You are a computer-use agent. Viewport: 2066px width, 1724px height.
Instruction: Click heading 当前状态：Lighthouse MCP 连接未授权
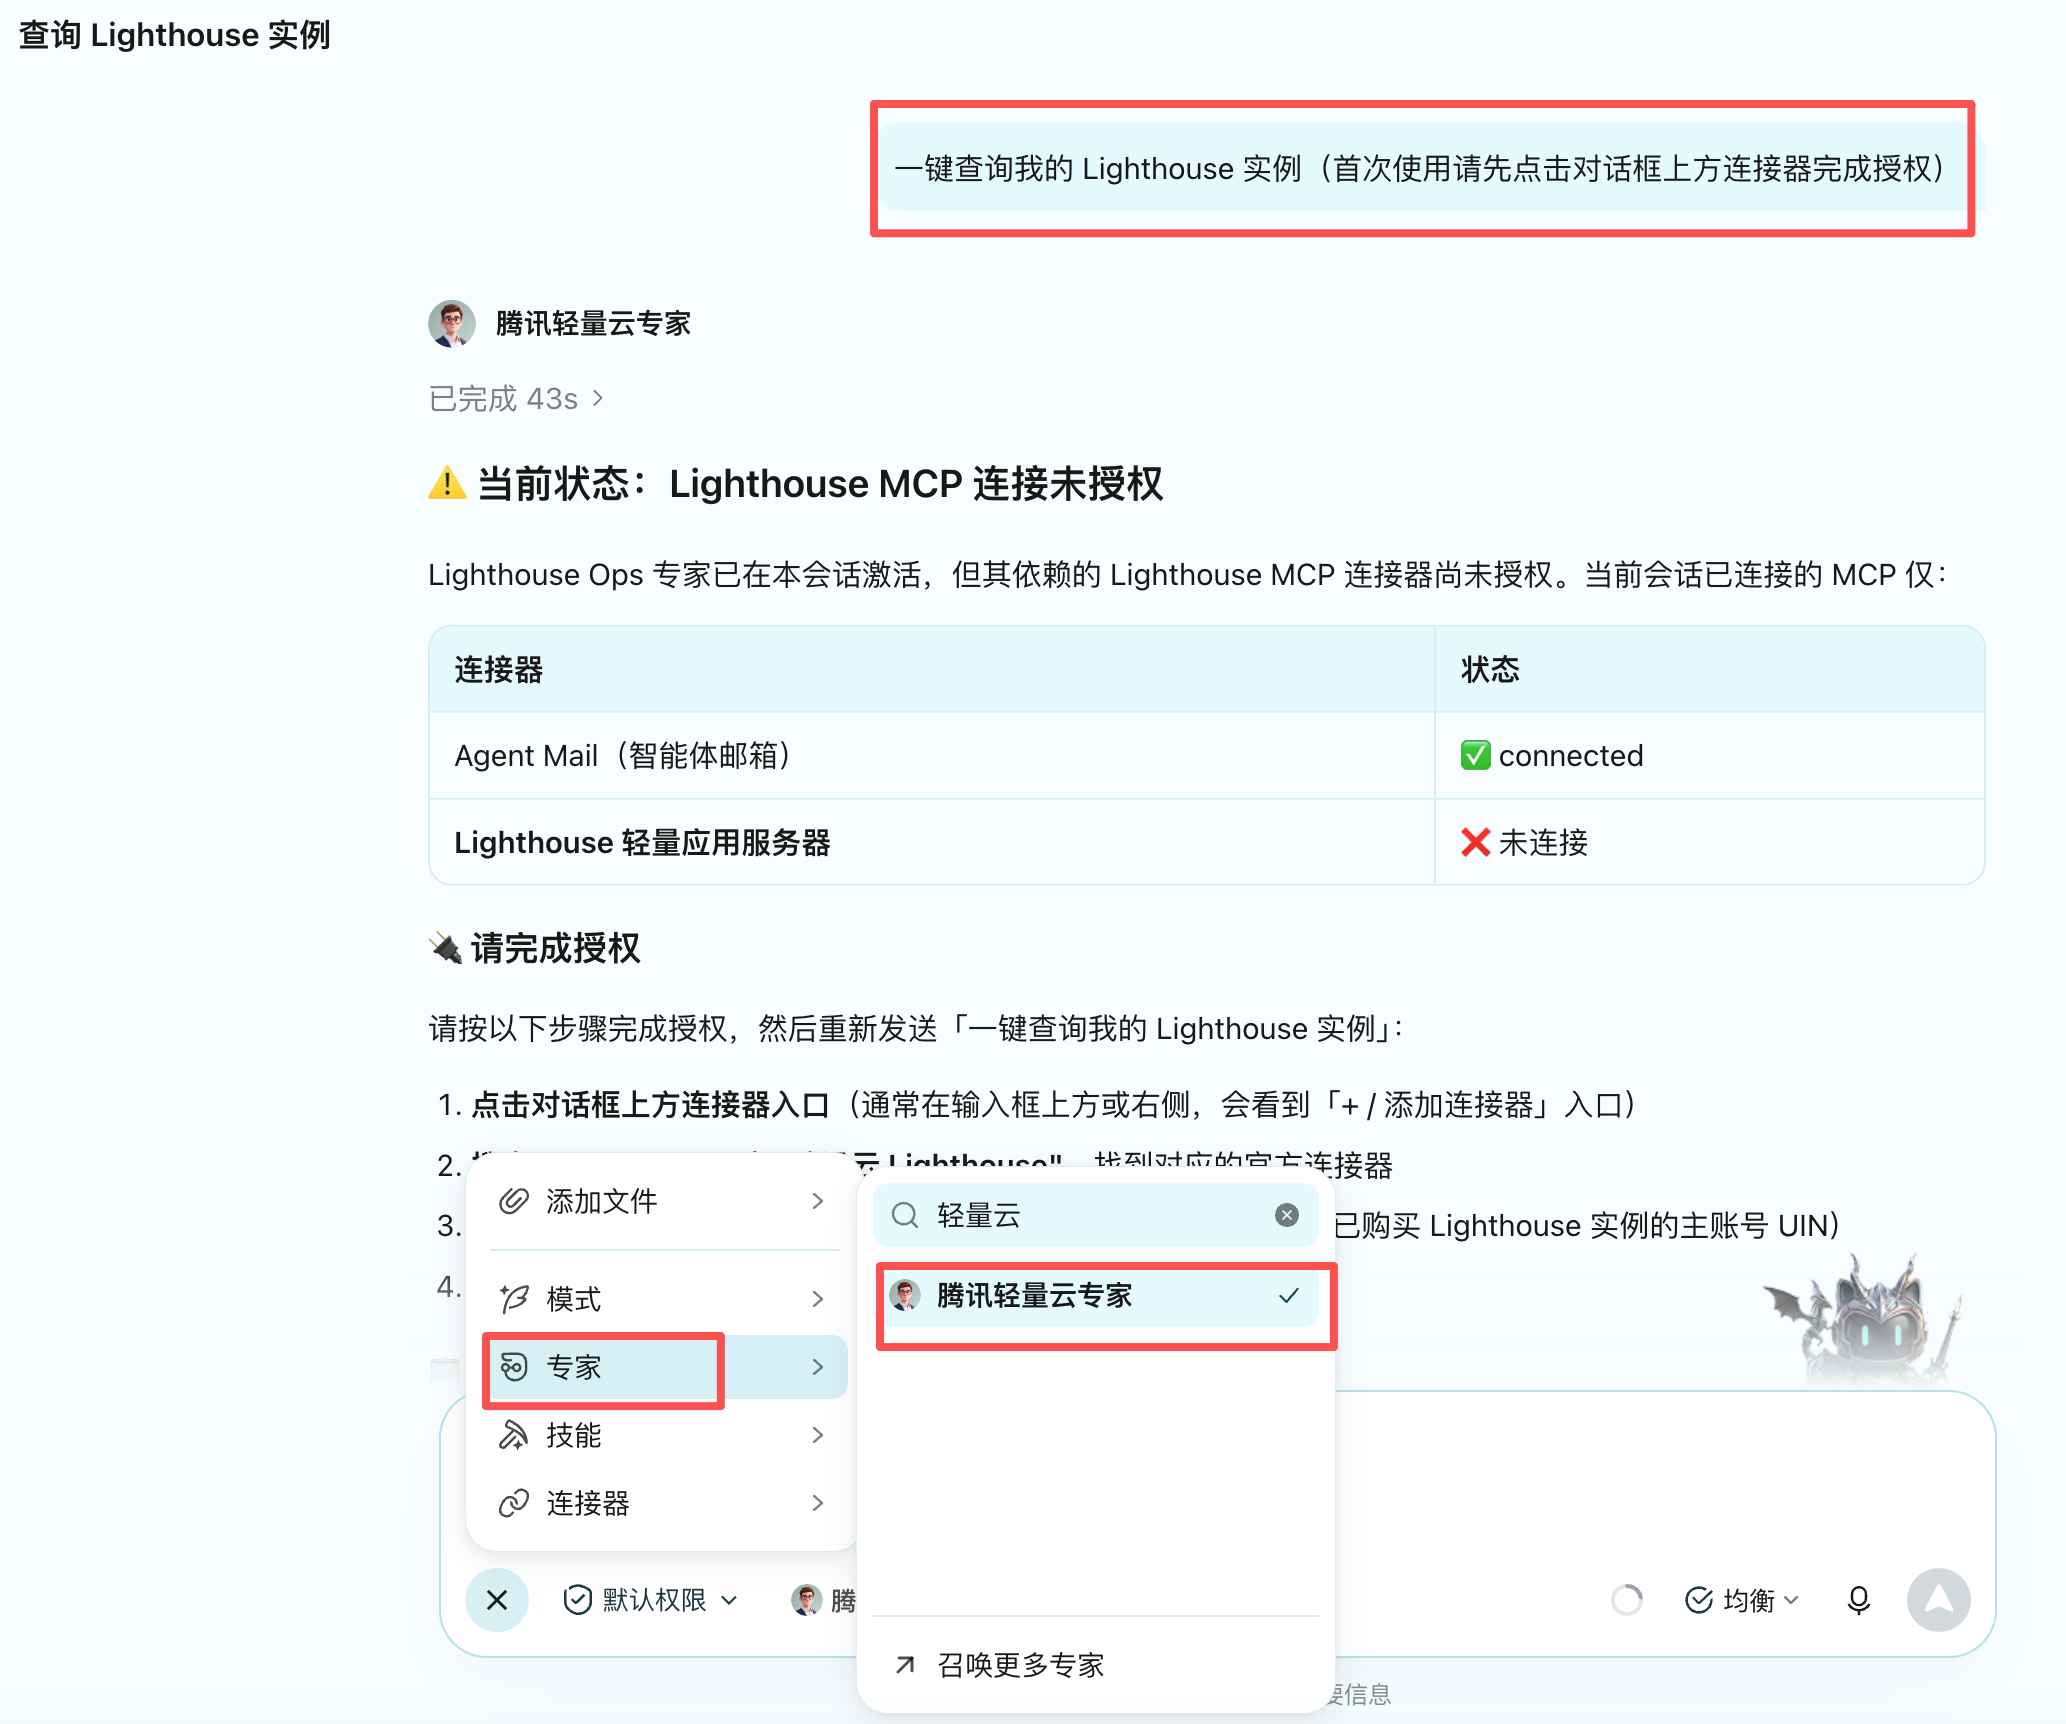pyautogui.click(x=796, y=483)
